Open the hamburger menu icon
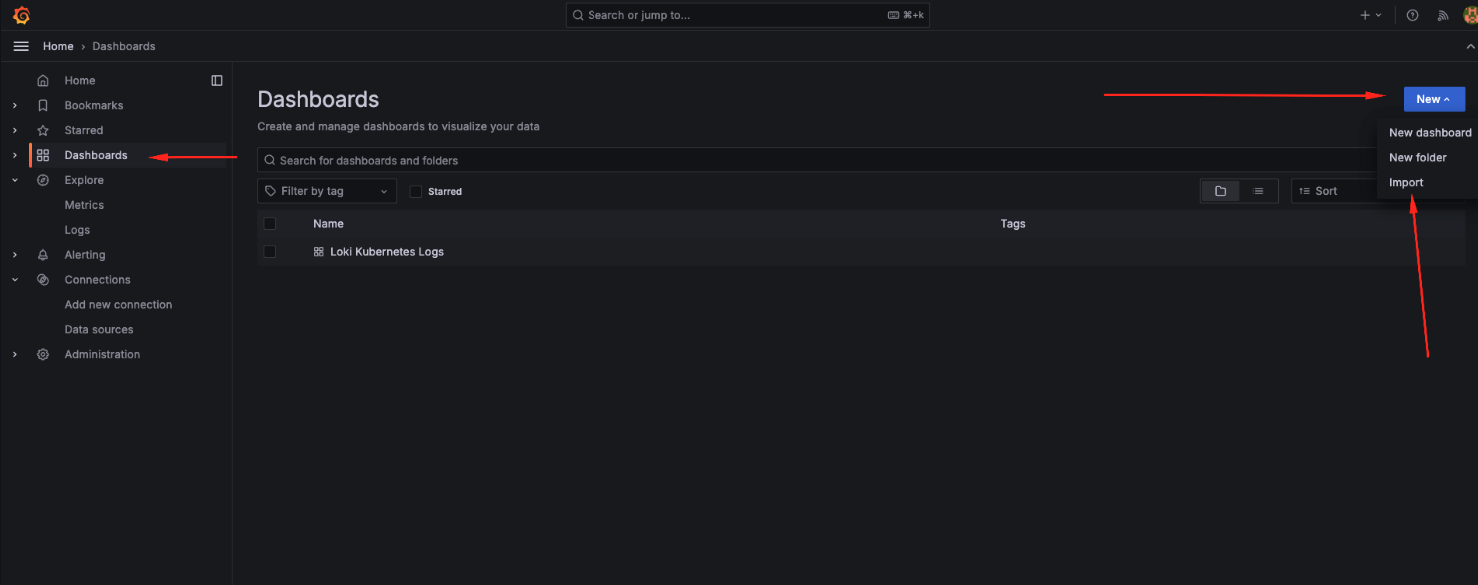 (x=21, y=46)
